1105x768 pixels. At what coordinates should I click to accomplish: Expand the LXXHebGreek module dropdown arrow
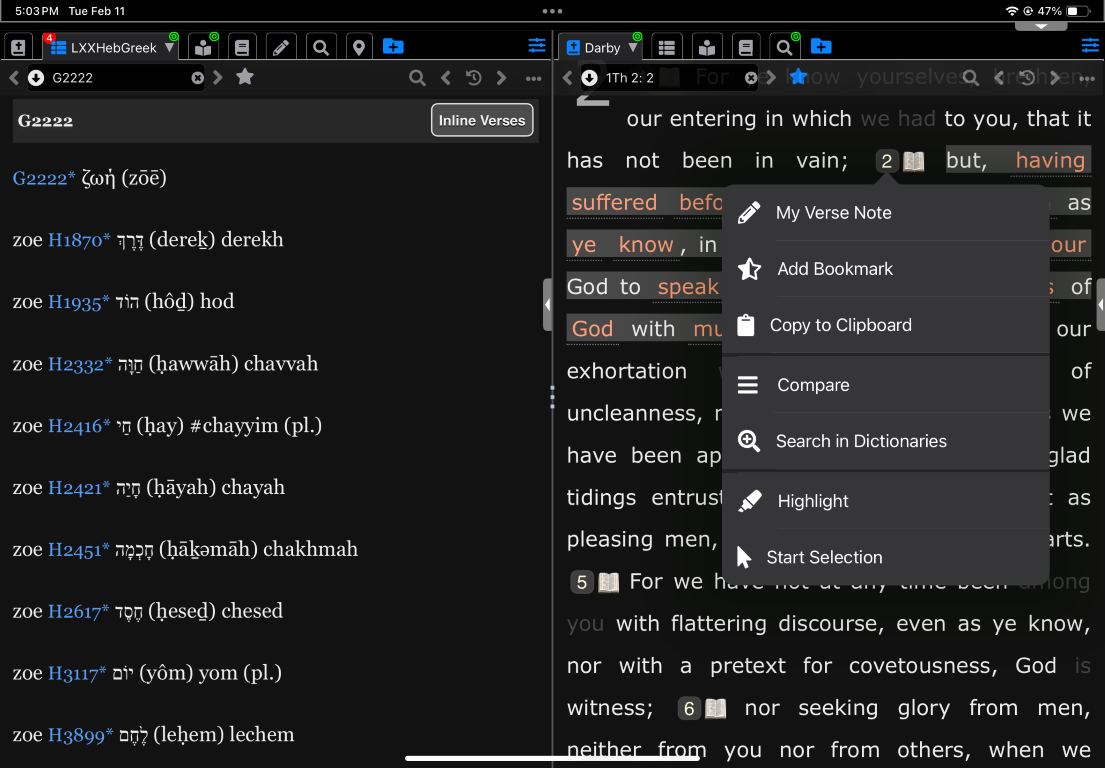click(169, 47)
